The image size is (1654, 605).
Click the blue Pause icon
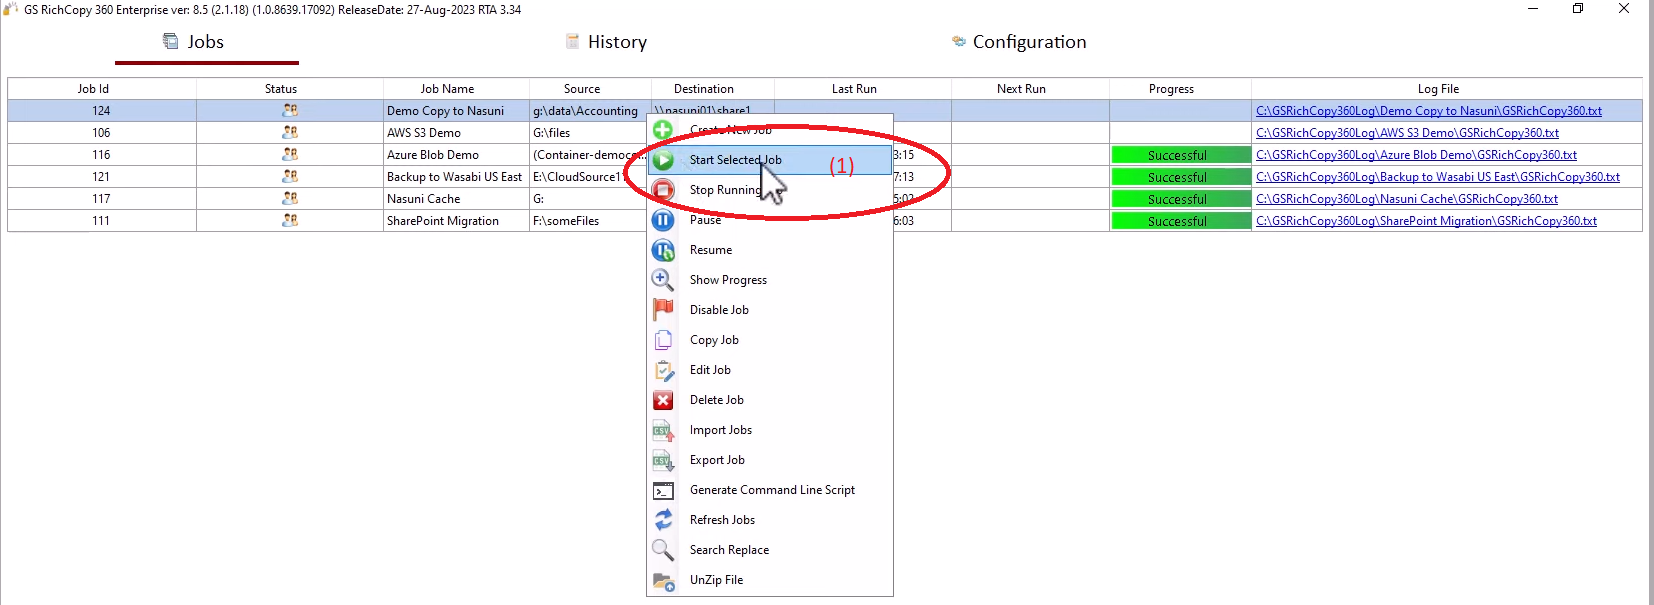tap(663, 220)
